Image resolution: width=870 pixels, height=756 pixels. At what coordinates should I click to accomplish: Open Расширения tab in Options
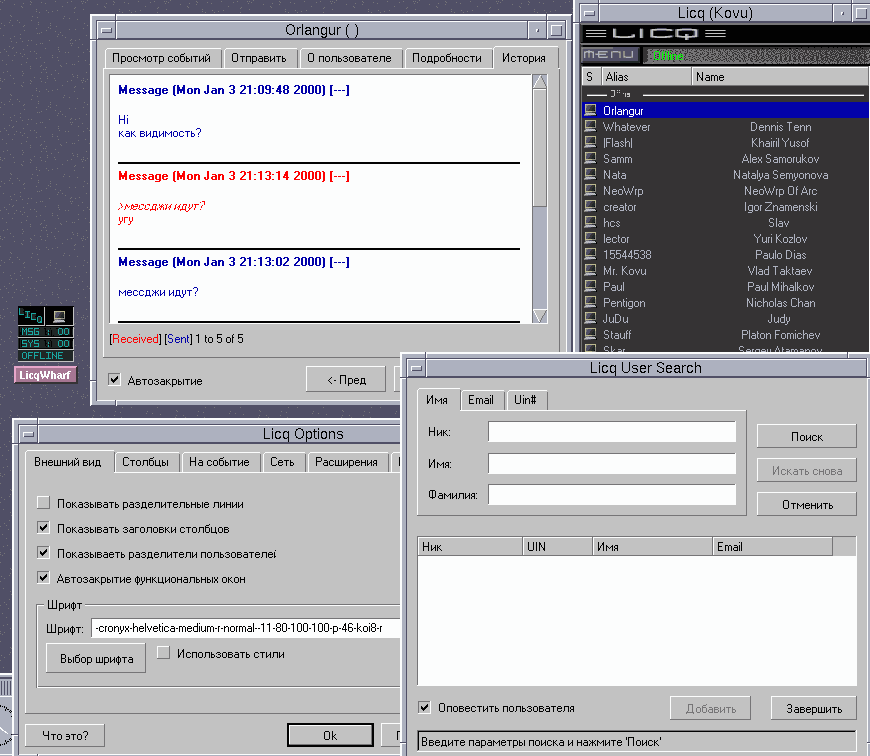tap(346, 462)
